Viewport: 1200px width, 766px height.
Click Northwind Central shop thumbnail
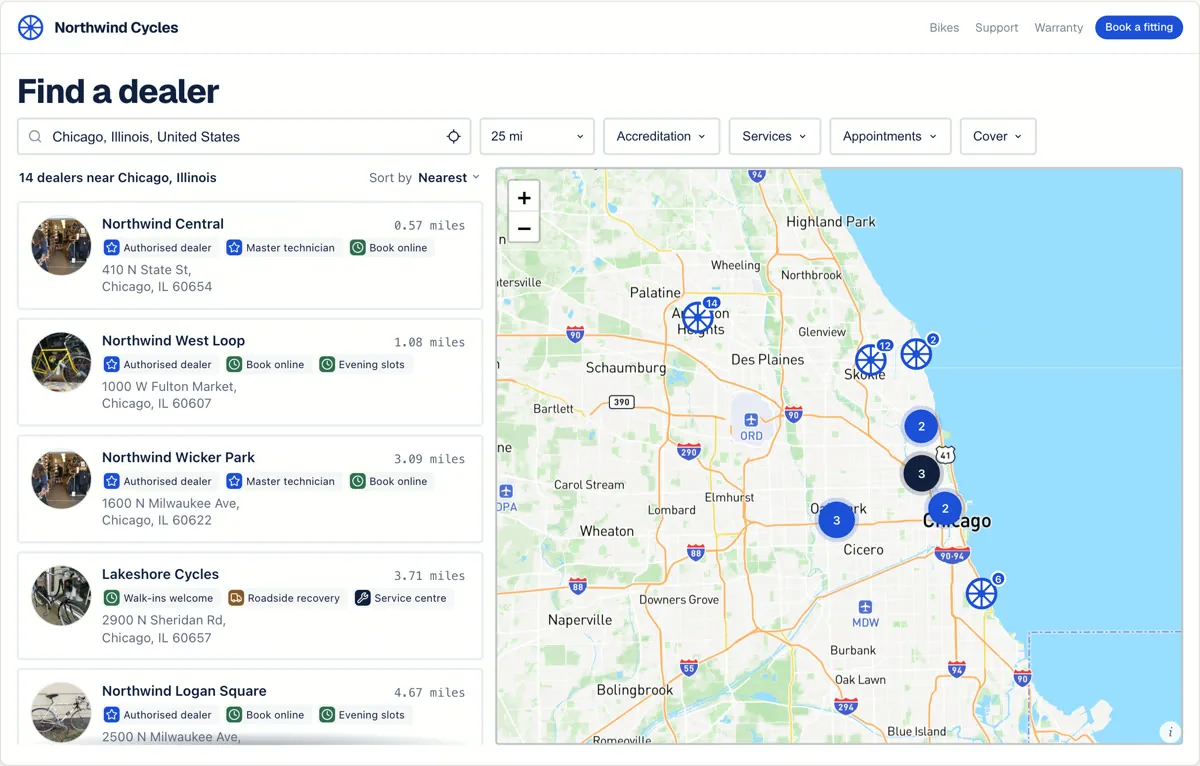61,245
